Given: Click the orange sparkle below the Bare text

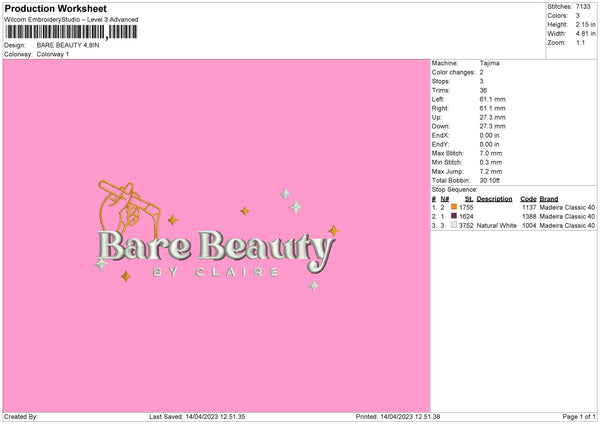Looking at the screenshot, I should click(x=126, y=276).
